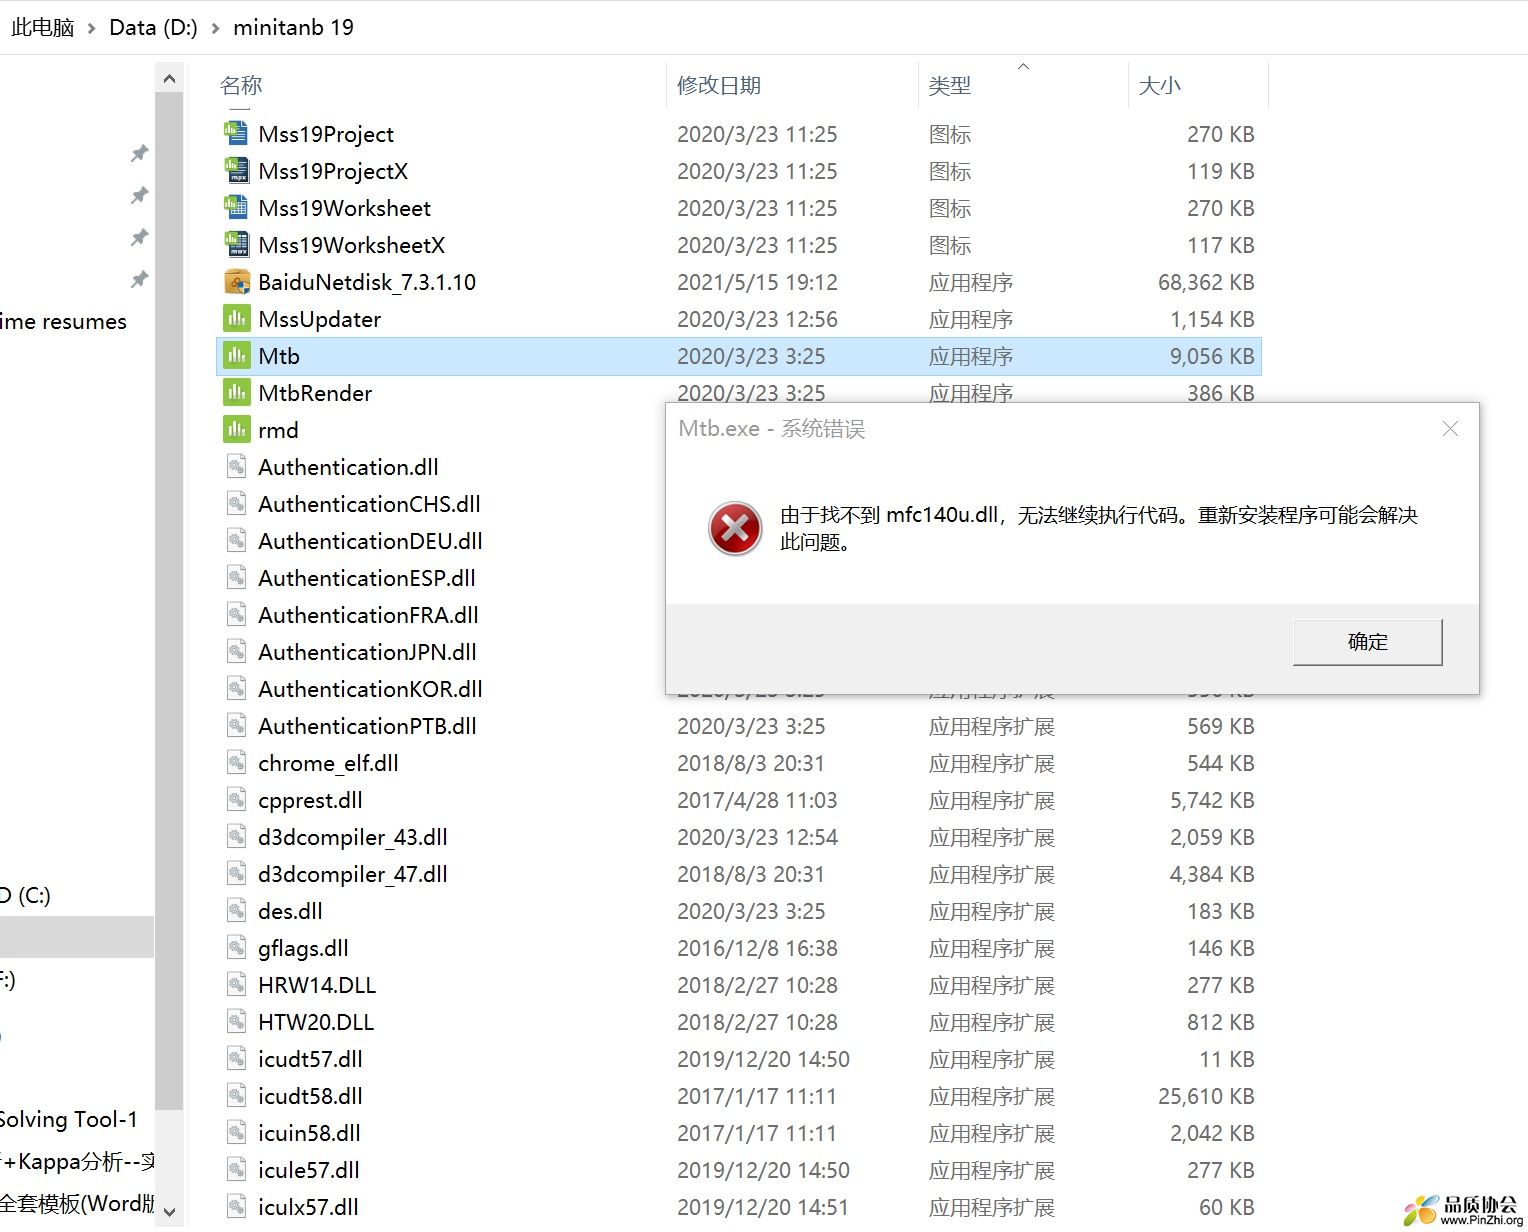
Task: Click the rmd application icon
Action: (236, 430)
